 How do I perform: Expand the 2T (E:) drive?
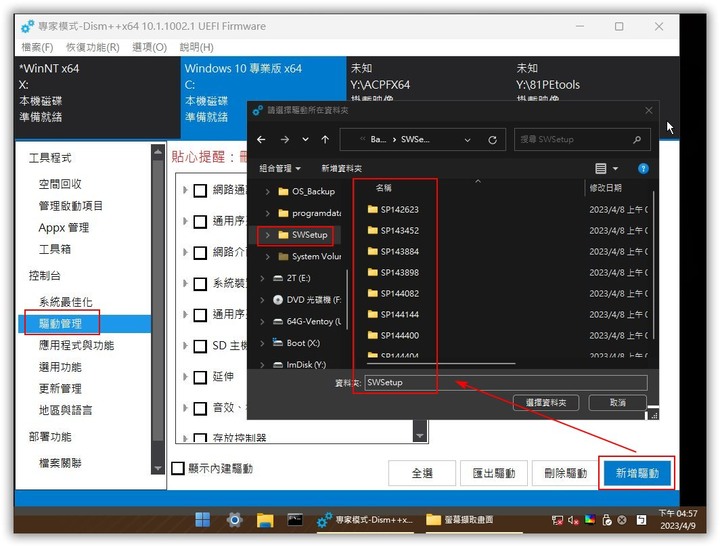click(262, 278)
